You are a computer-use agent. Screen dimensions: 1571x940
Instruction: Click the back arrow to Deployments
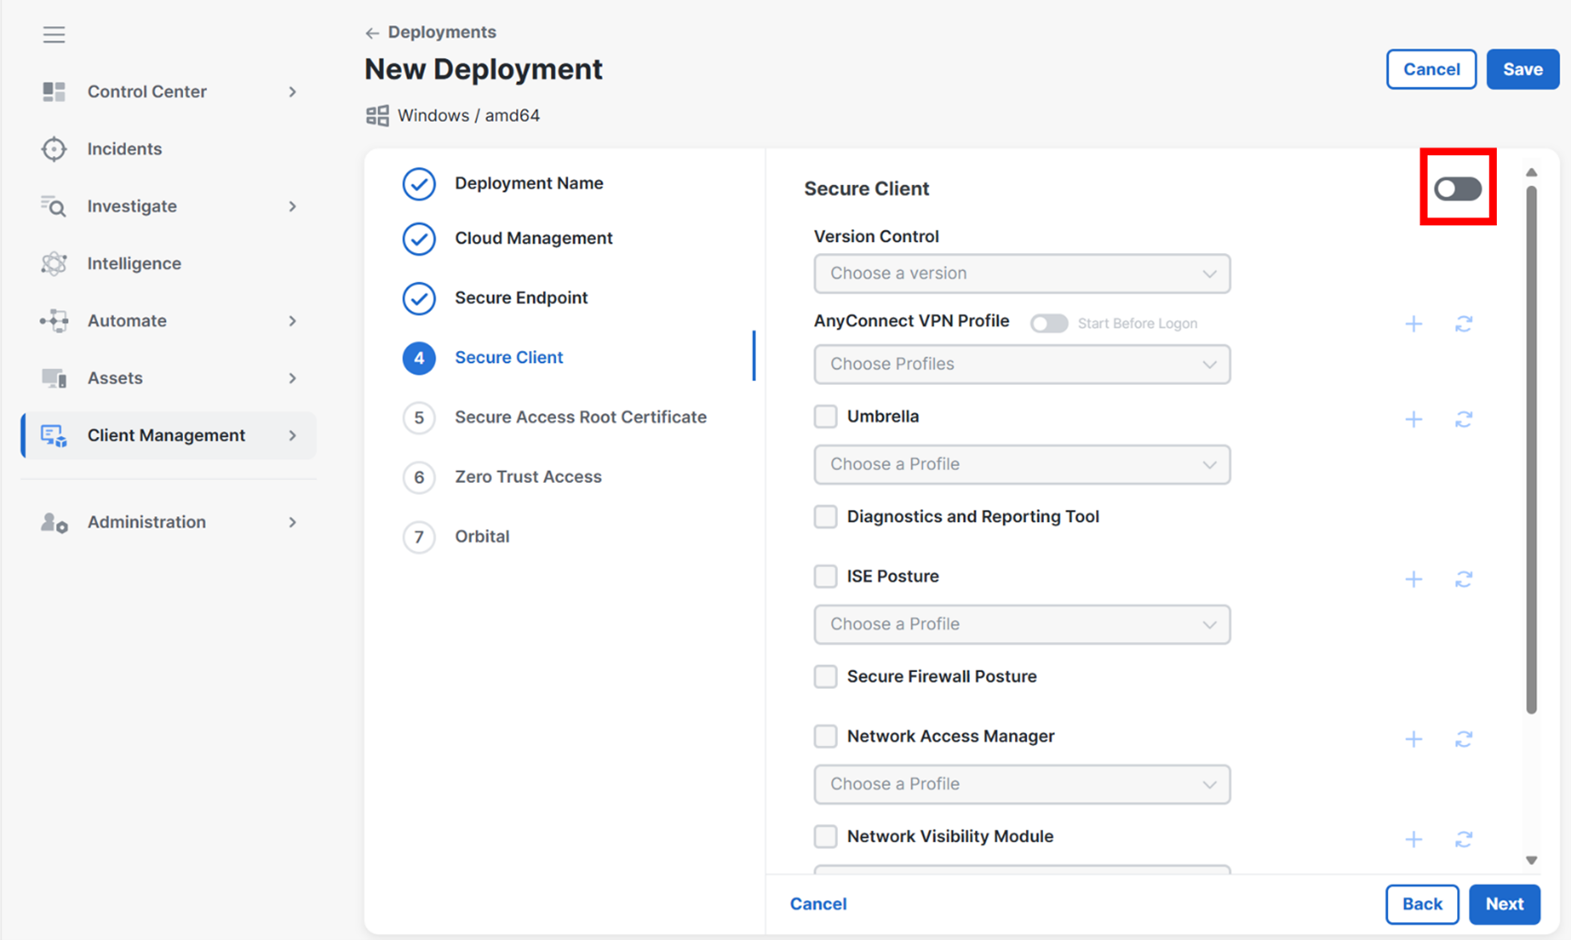pos(372,33)
